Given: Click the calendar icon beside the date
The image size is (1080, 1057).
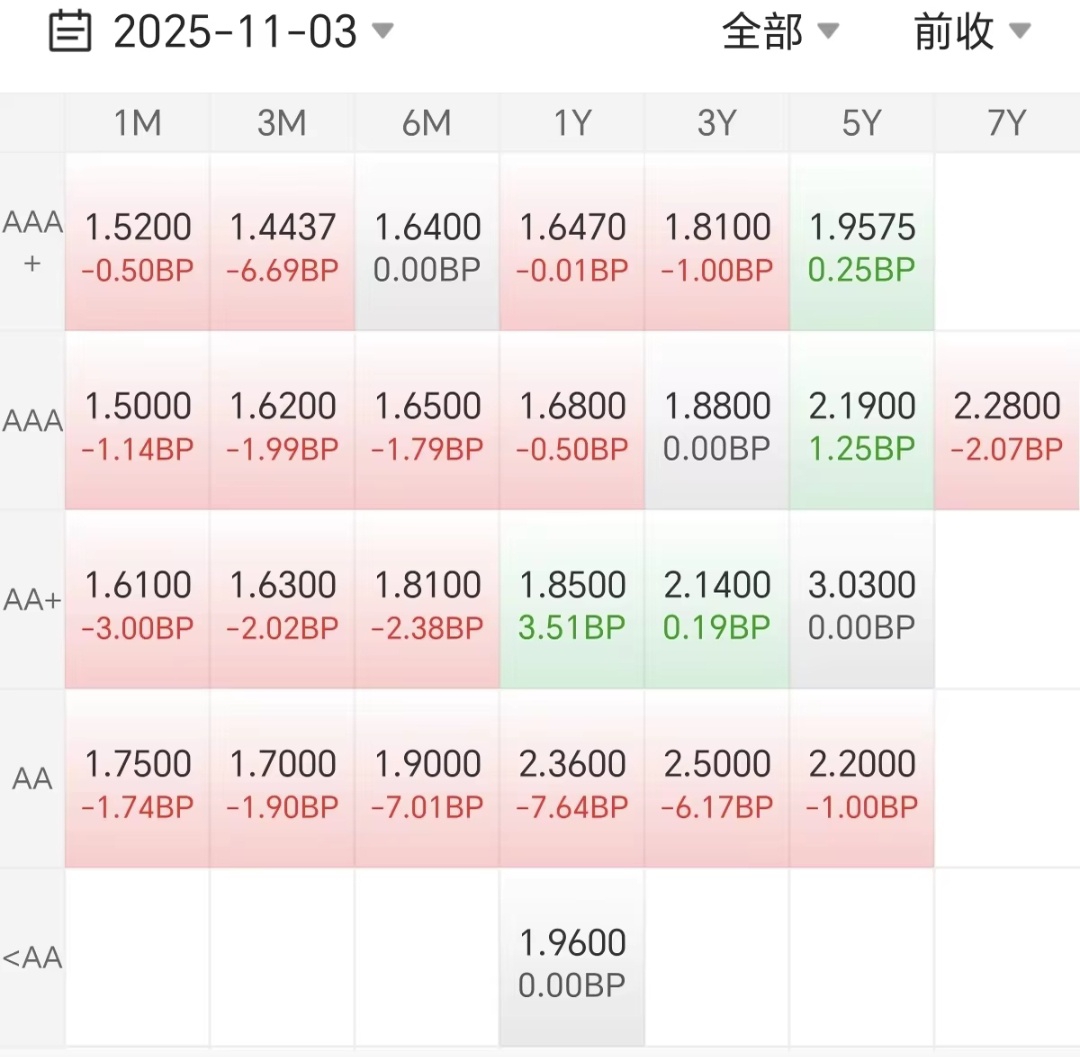Looking at the screenshot, I should (70, 32).
